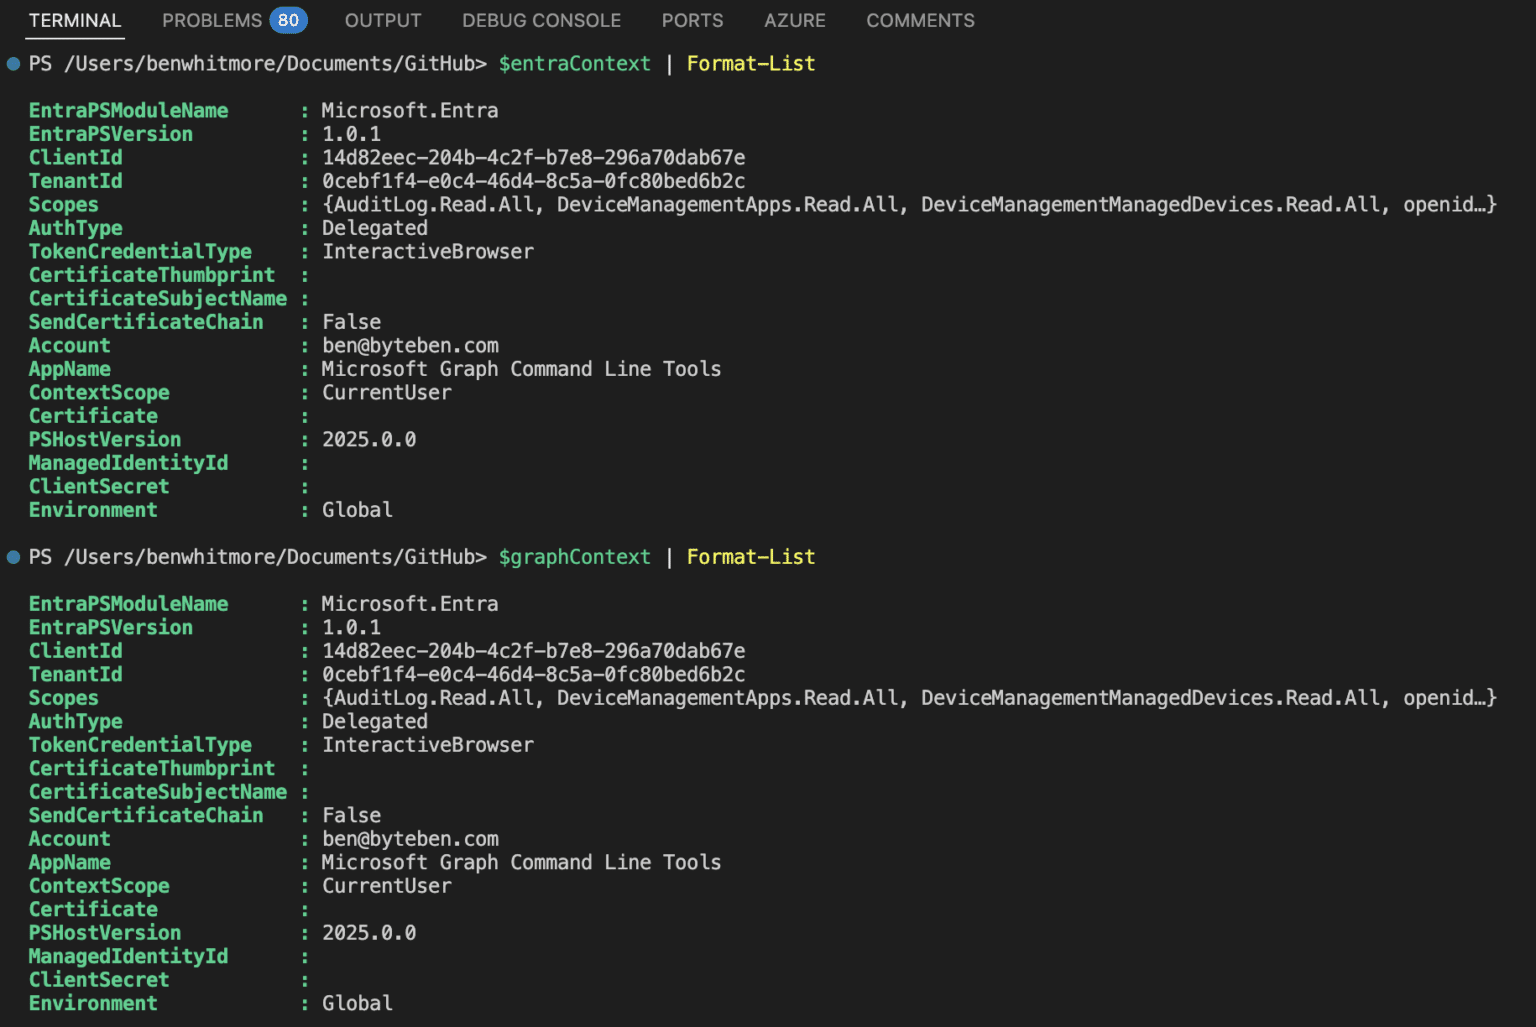Switch to the COMMENTS tab

coord(920,20)
